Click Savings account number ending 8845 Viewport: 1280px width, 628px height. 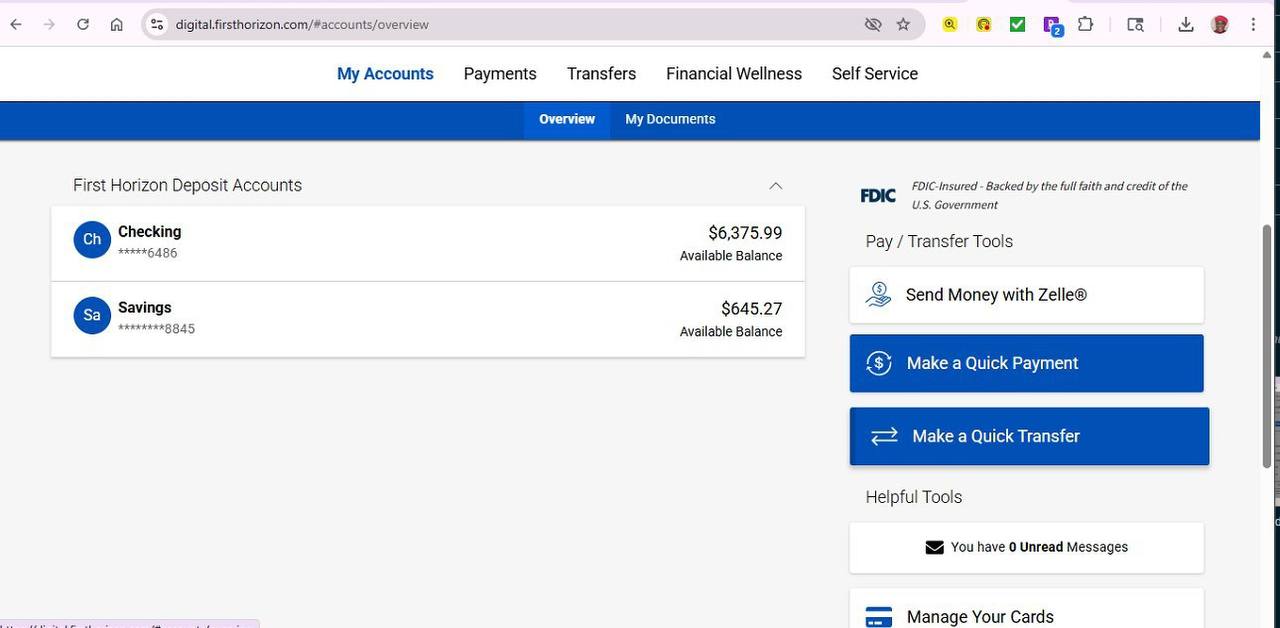pyautogui.click(x=156, y=329)
